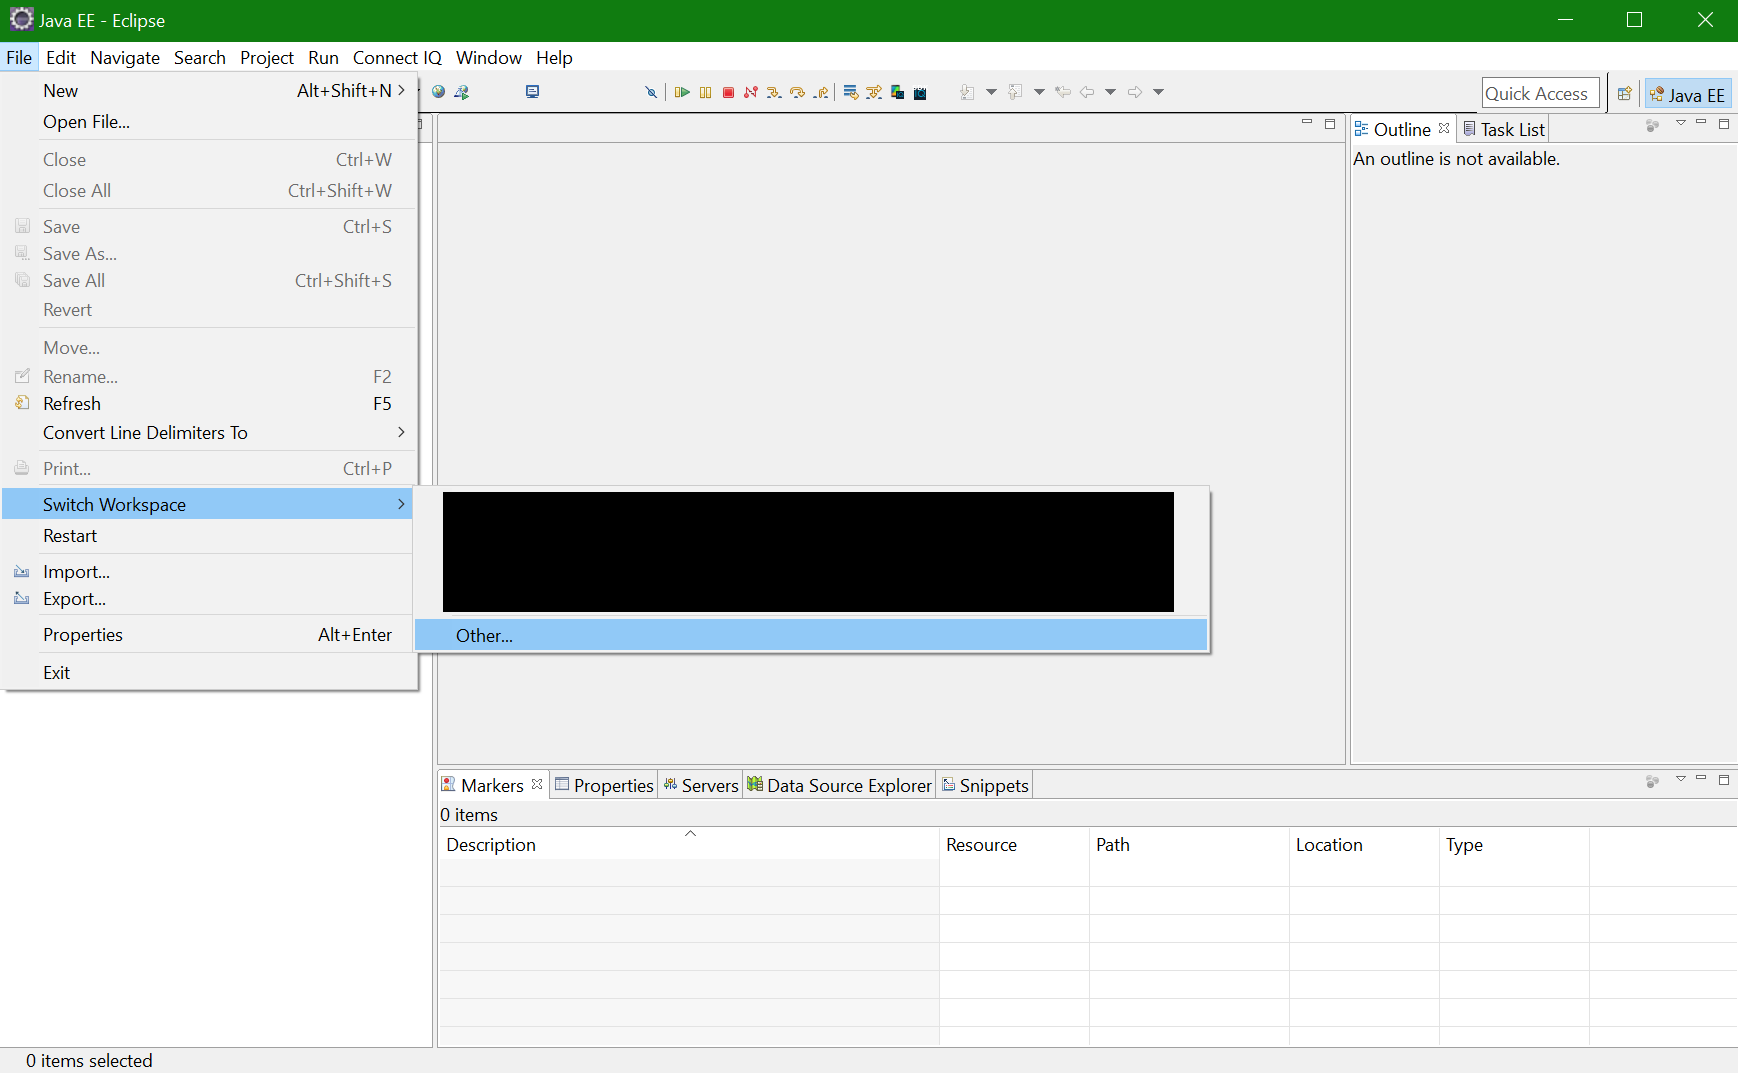Sort by Path column header
Screen dimensions: 1738x1073
[1190, 844]
